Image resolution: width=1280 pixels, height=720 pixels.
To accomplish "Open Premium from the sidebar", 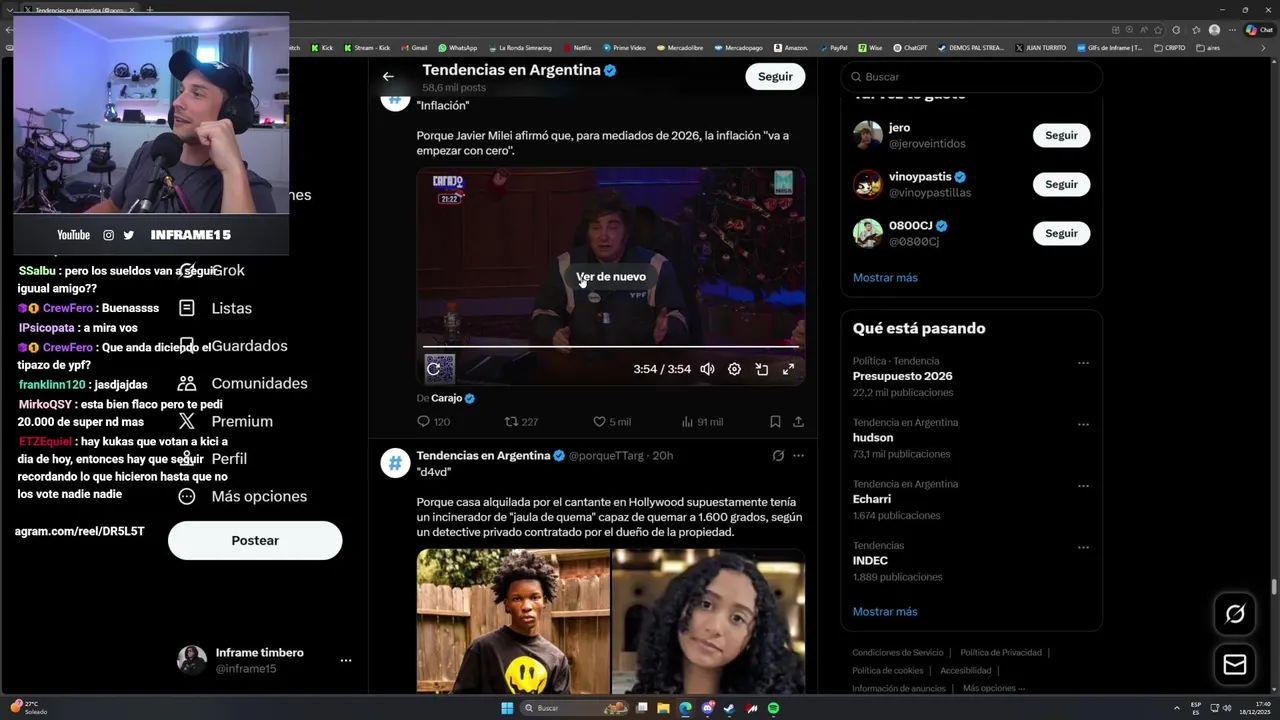I will coord(225,421).
